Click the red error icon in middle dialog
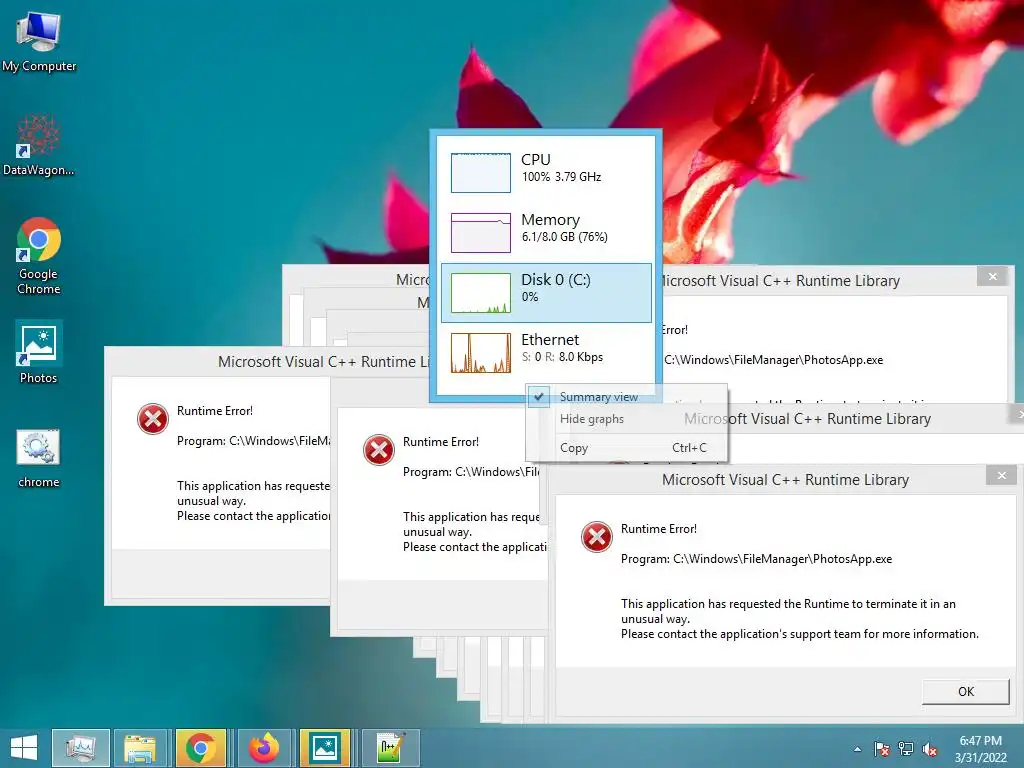1024x768 pixels. click(x=379, y=450)
